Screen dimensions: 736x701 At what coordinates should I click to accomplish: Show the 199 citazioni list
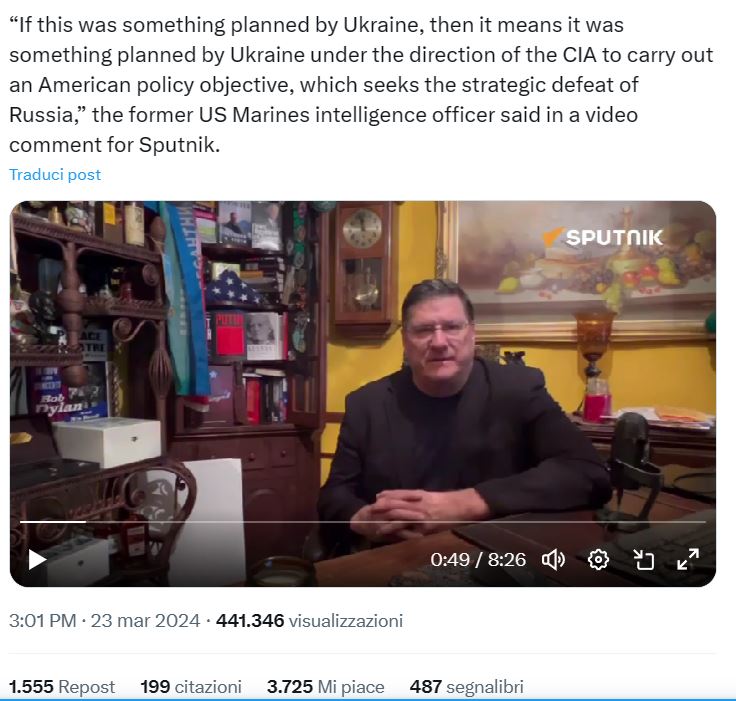point(191,687)
